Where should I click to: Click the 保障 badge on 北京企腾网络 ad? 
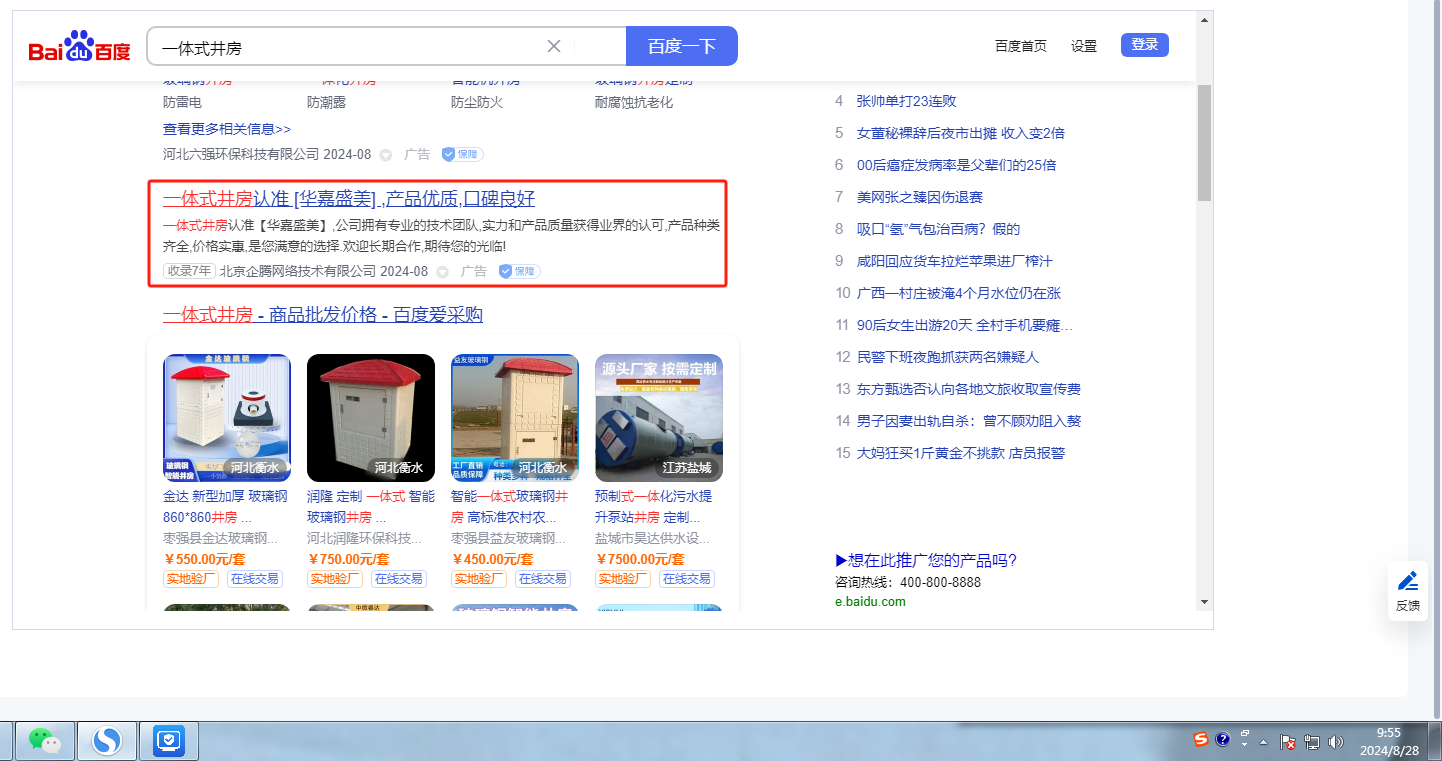(519, 271)
